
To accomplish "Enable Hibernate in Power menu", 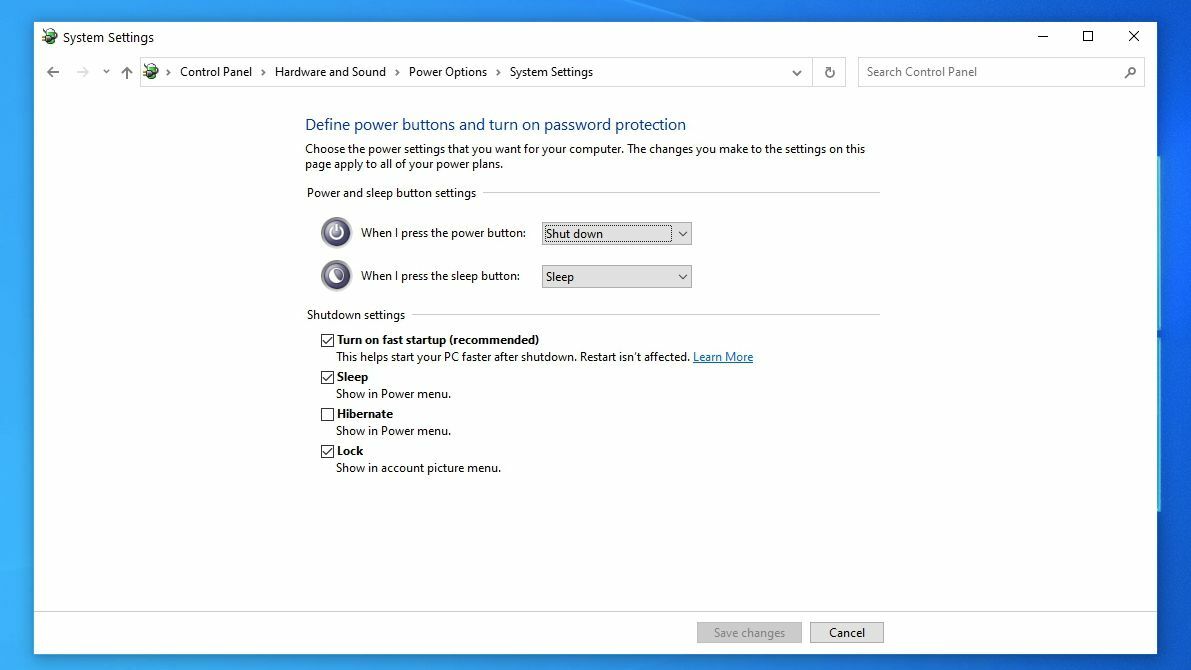I will pyautogui.click(x=327, y=414).
